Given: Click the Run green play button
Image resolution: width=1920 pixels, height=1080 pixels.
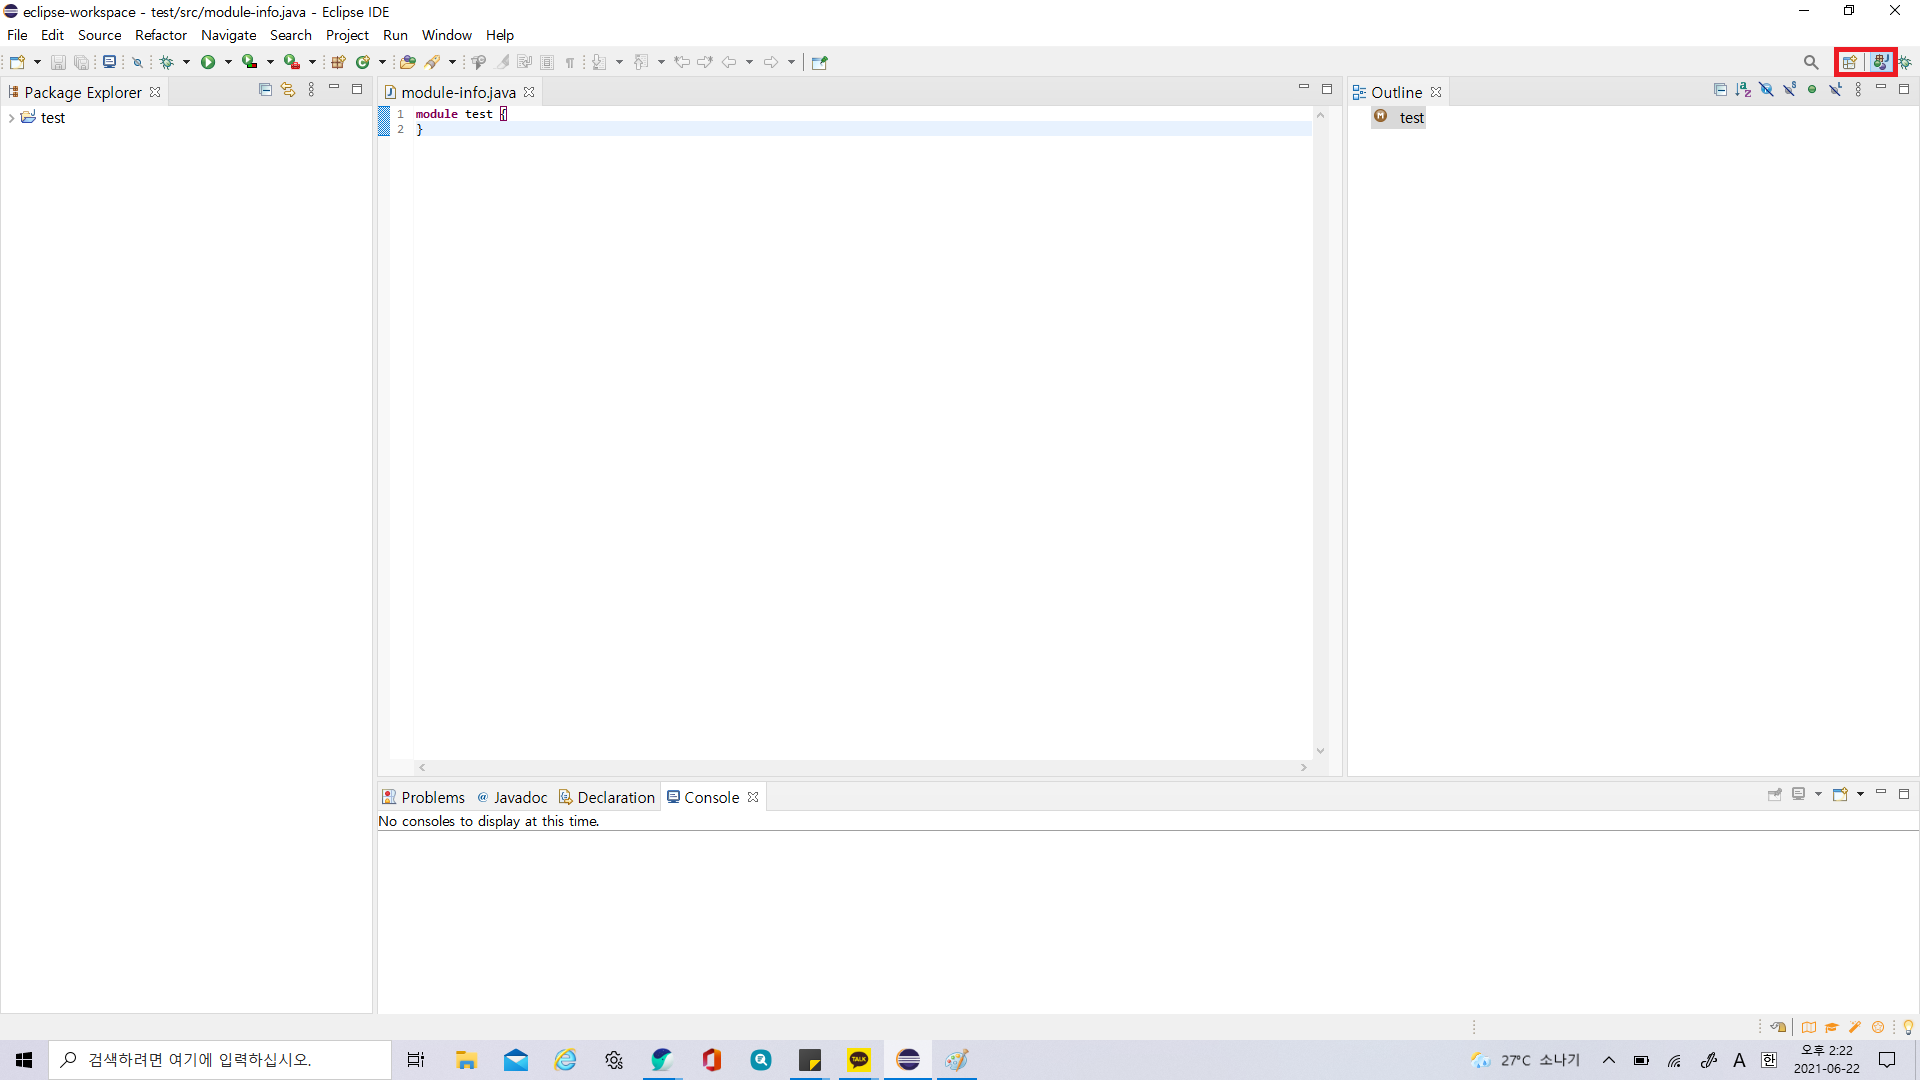Looking at the screenshot, I should click(x=208, y=62).
